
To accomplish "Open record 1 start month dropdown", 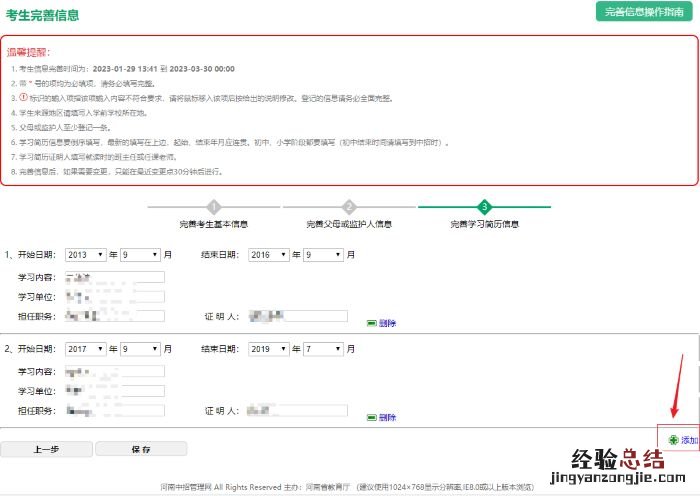I will tap(140, 255).
